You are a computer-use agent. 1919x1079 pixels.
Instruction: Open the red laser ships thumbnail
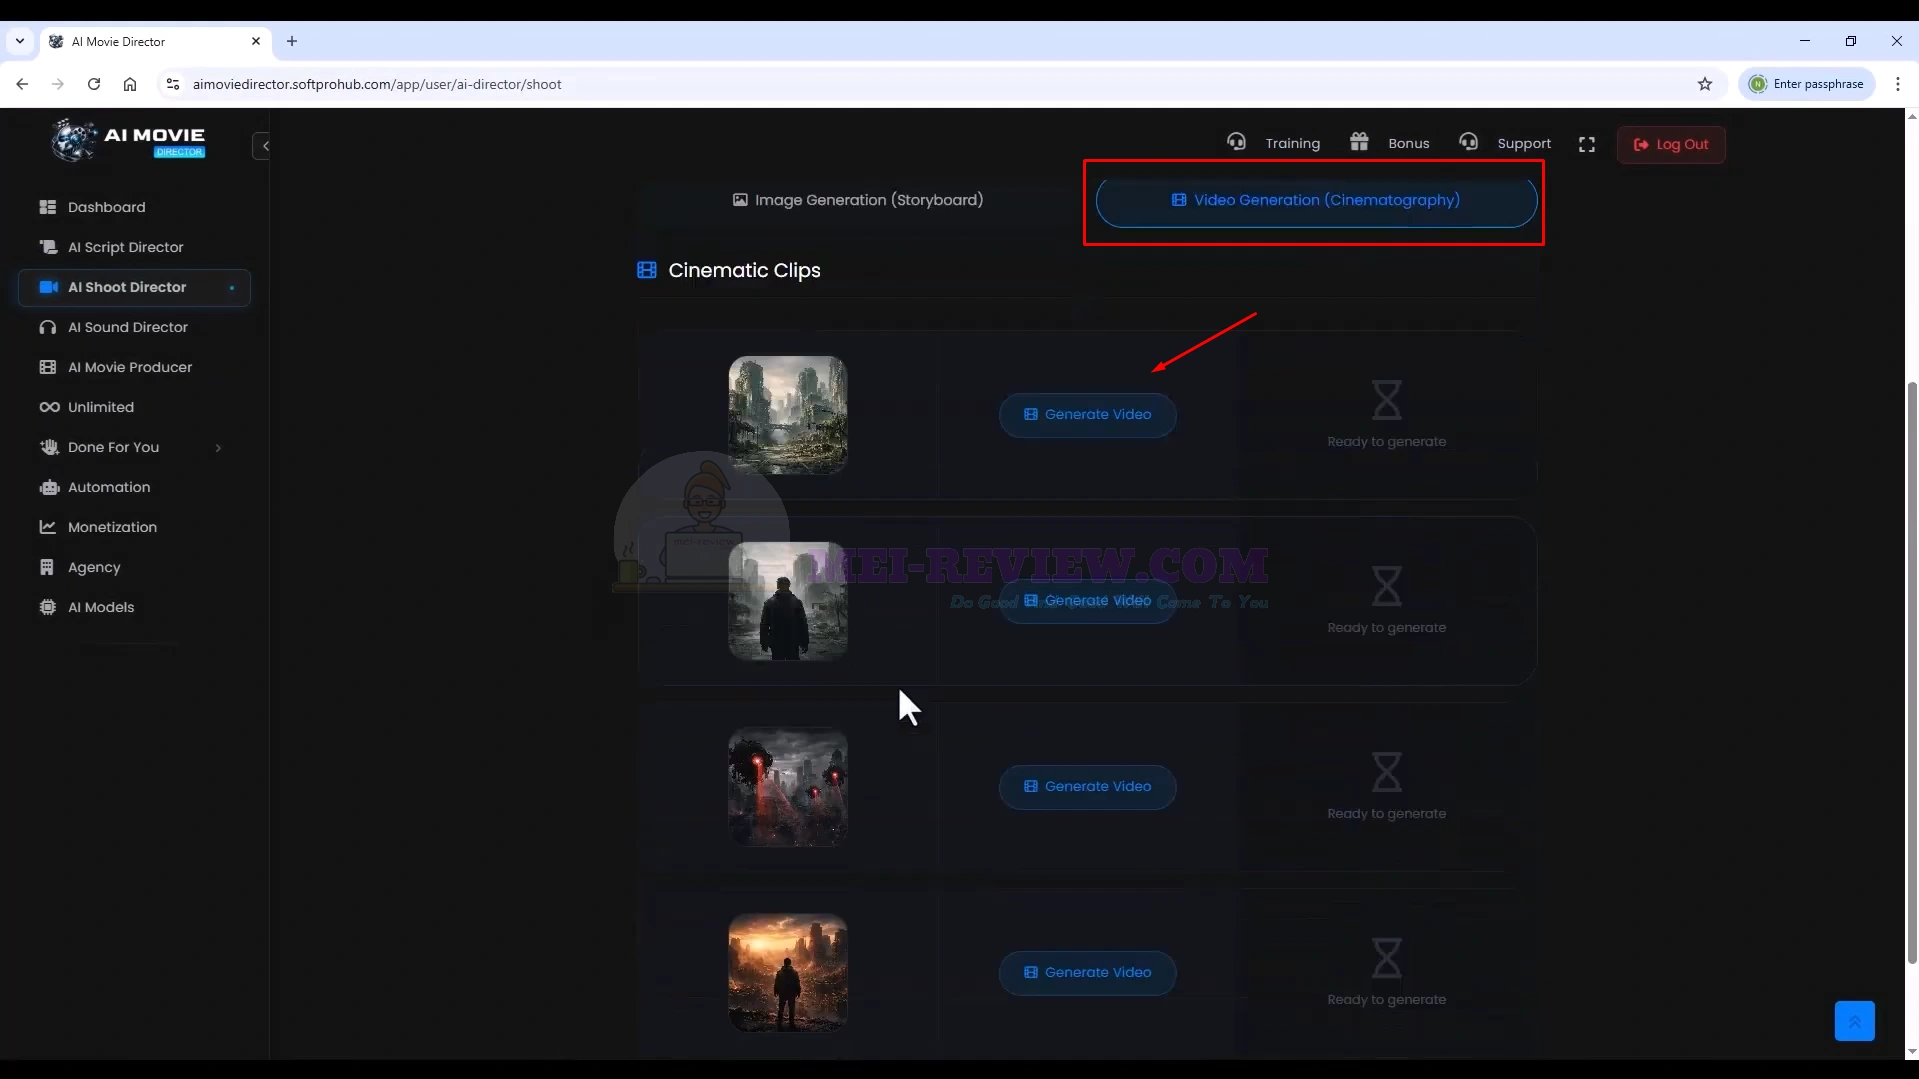click(x=788, y=786)
